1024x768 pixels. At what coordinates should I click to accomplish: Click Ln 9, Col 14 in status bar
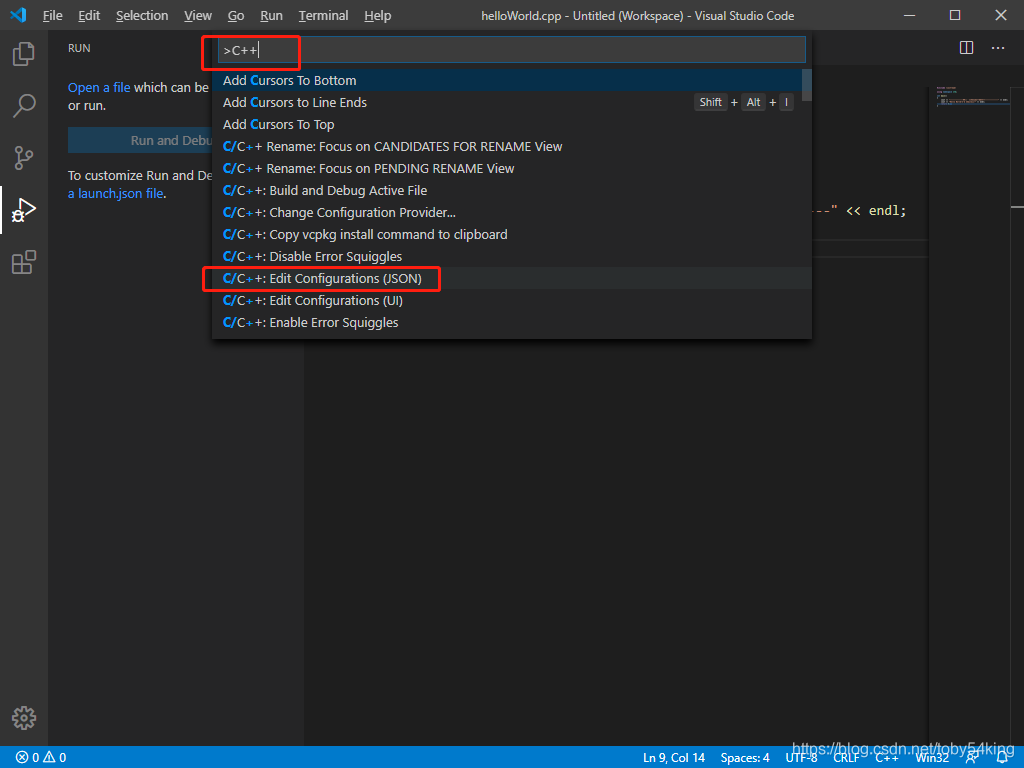(674, 758)
